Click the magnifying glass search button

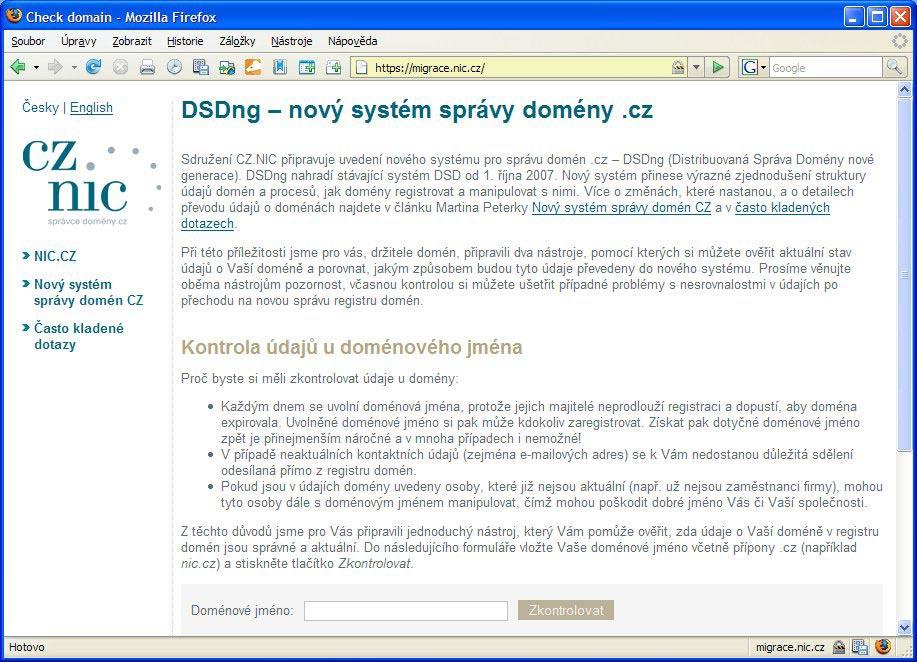(x=894, y=67)
